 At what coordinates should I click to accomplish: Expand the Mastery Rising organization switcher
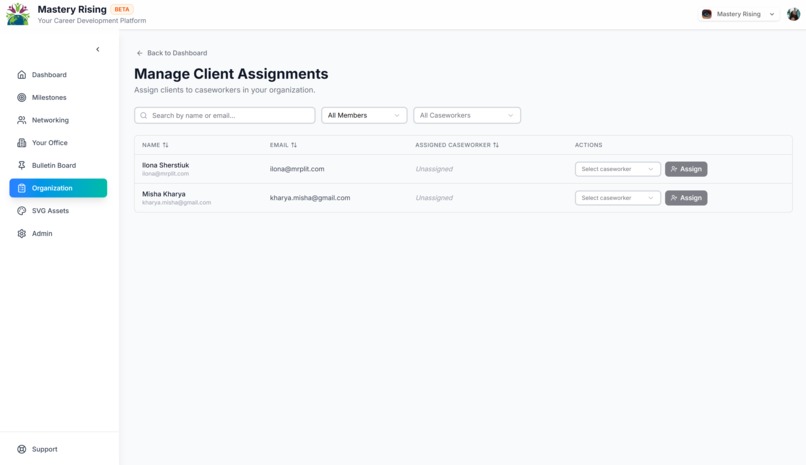click(738, 14)
